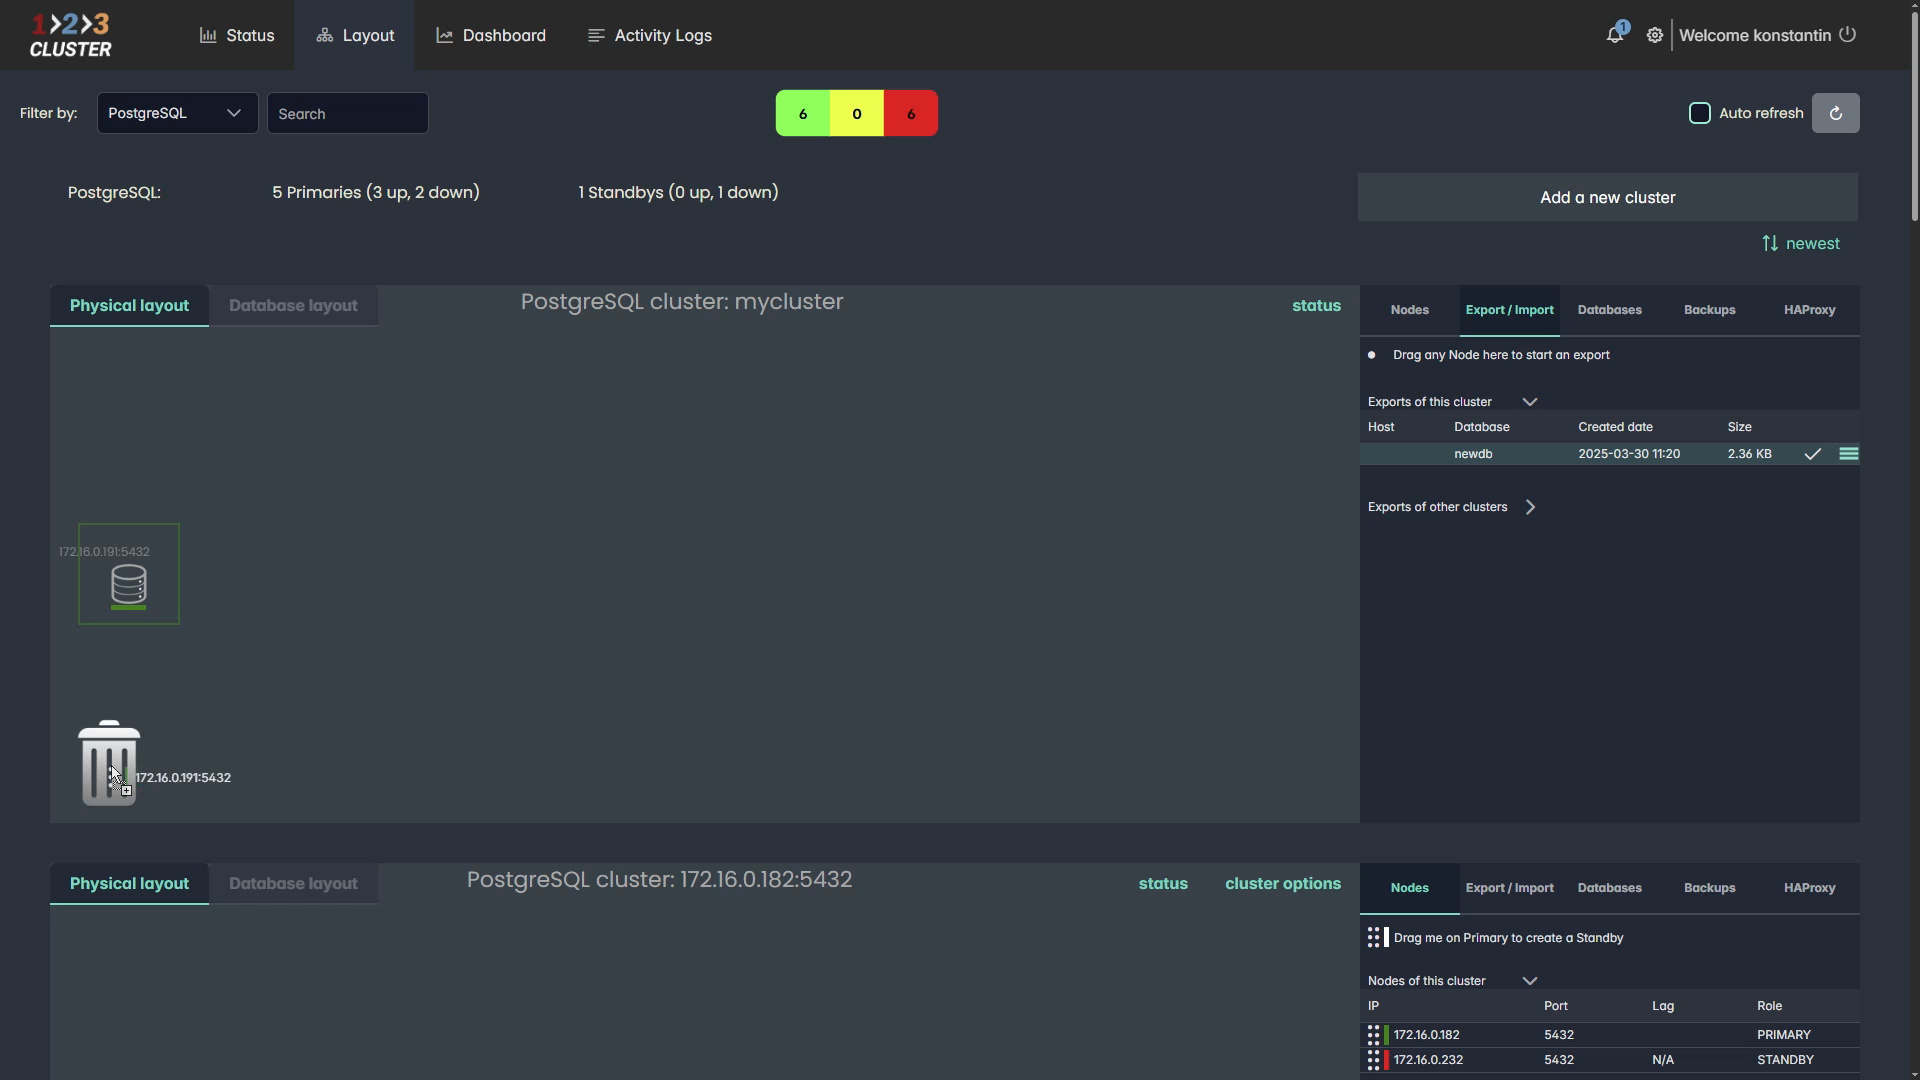Image resolution: width=1920 pixels, height=1080 pixels.
Task: Collapse Exports of this cluster
Action: (1529, 402)
